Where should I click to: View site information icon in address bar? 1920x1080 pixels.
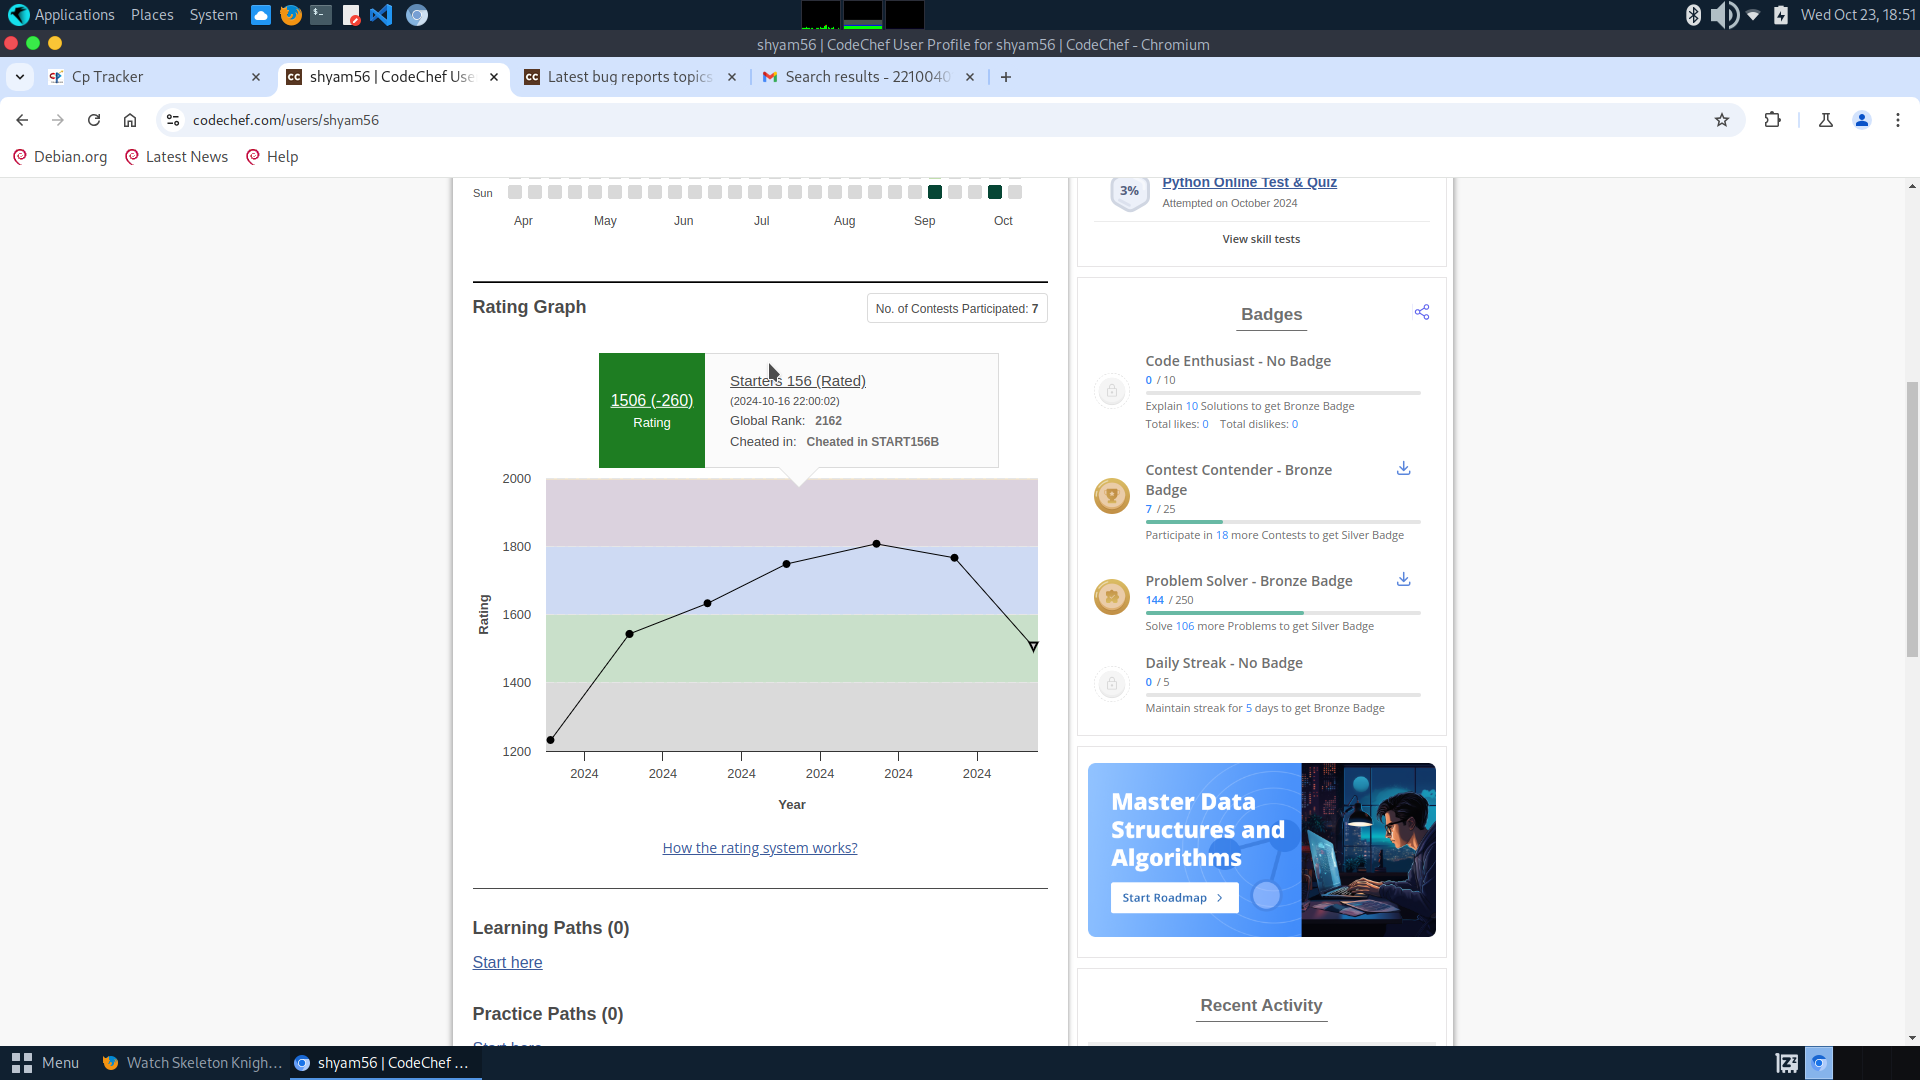(173, 120)
